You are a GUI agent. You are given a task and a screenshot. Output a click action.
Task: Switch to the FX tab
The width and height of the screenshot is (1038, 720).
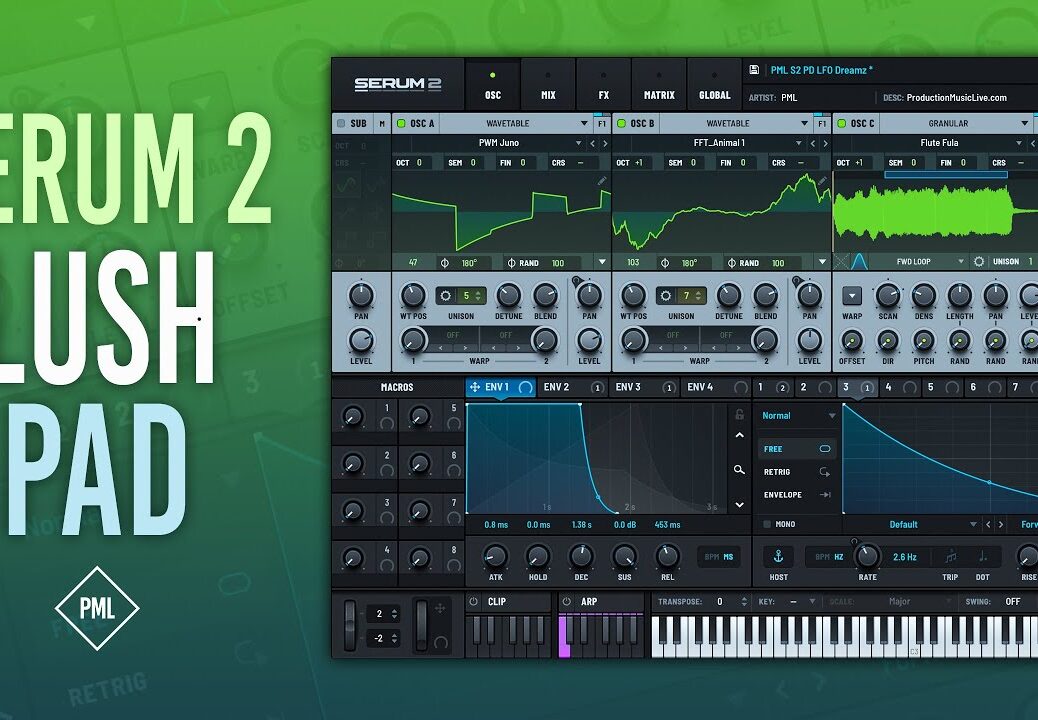coord(604,85)
